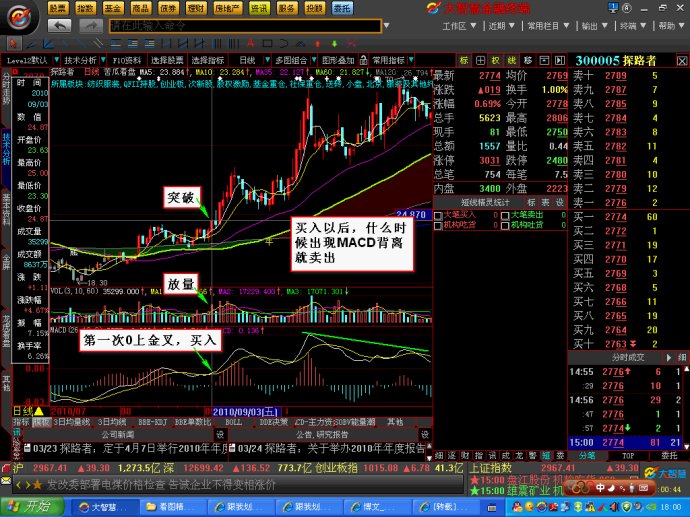Open the 03/23 探路者 news headline
Viewport: 690px width, 517px height.
[126, 448]
